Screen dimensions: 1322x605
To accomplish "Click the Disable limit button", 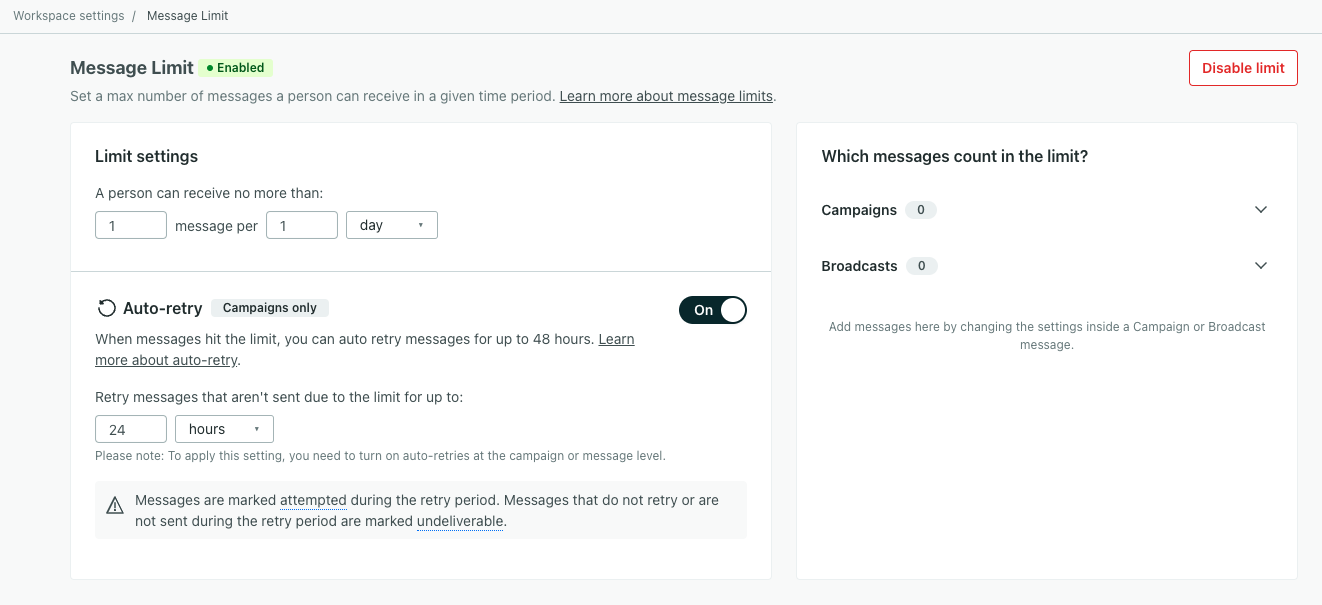I will pyautogui.click(x=1243, y=68).
